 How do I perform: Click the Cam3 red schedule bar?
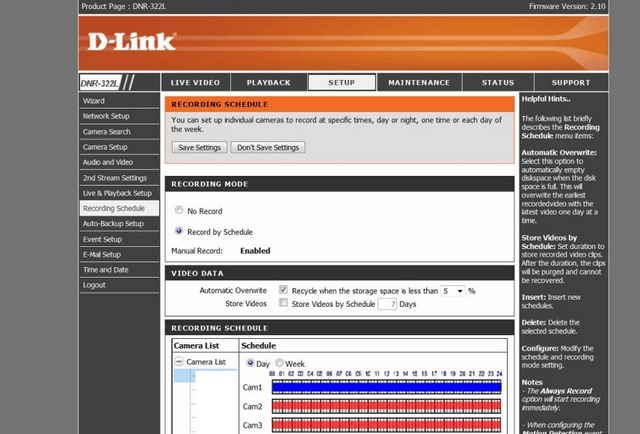386,425
